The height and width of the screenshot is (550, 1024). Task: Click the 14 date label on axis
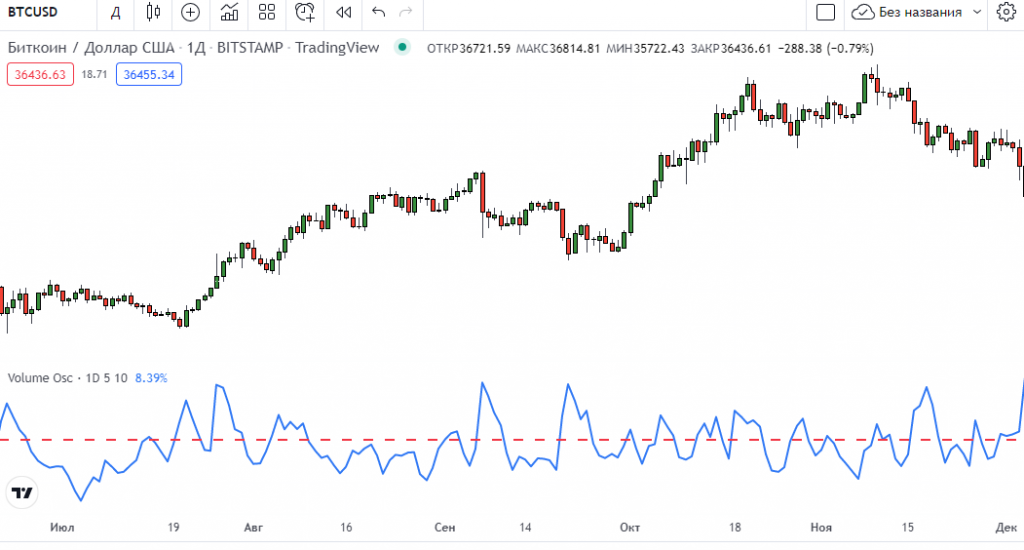coord(526,527)
